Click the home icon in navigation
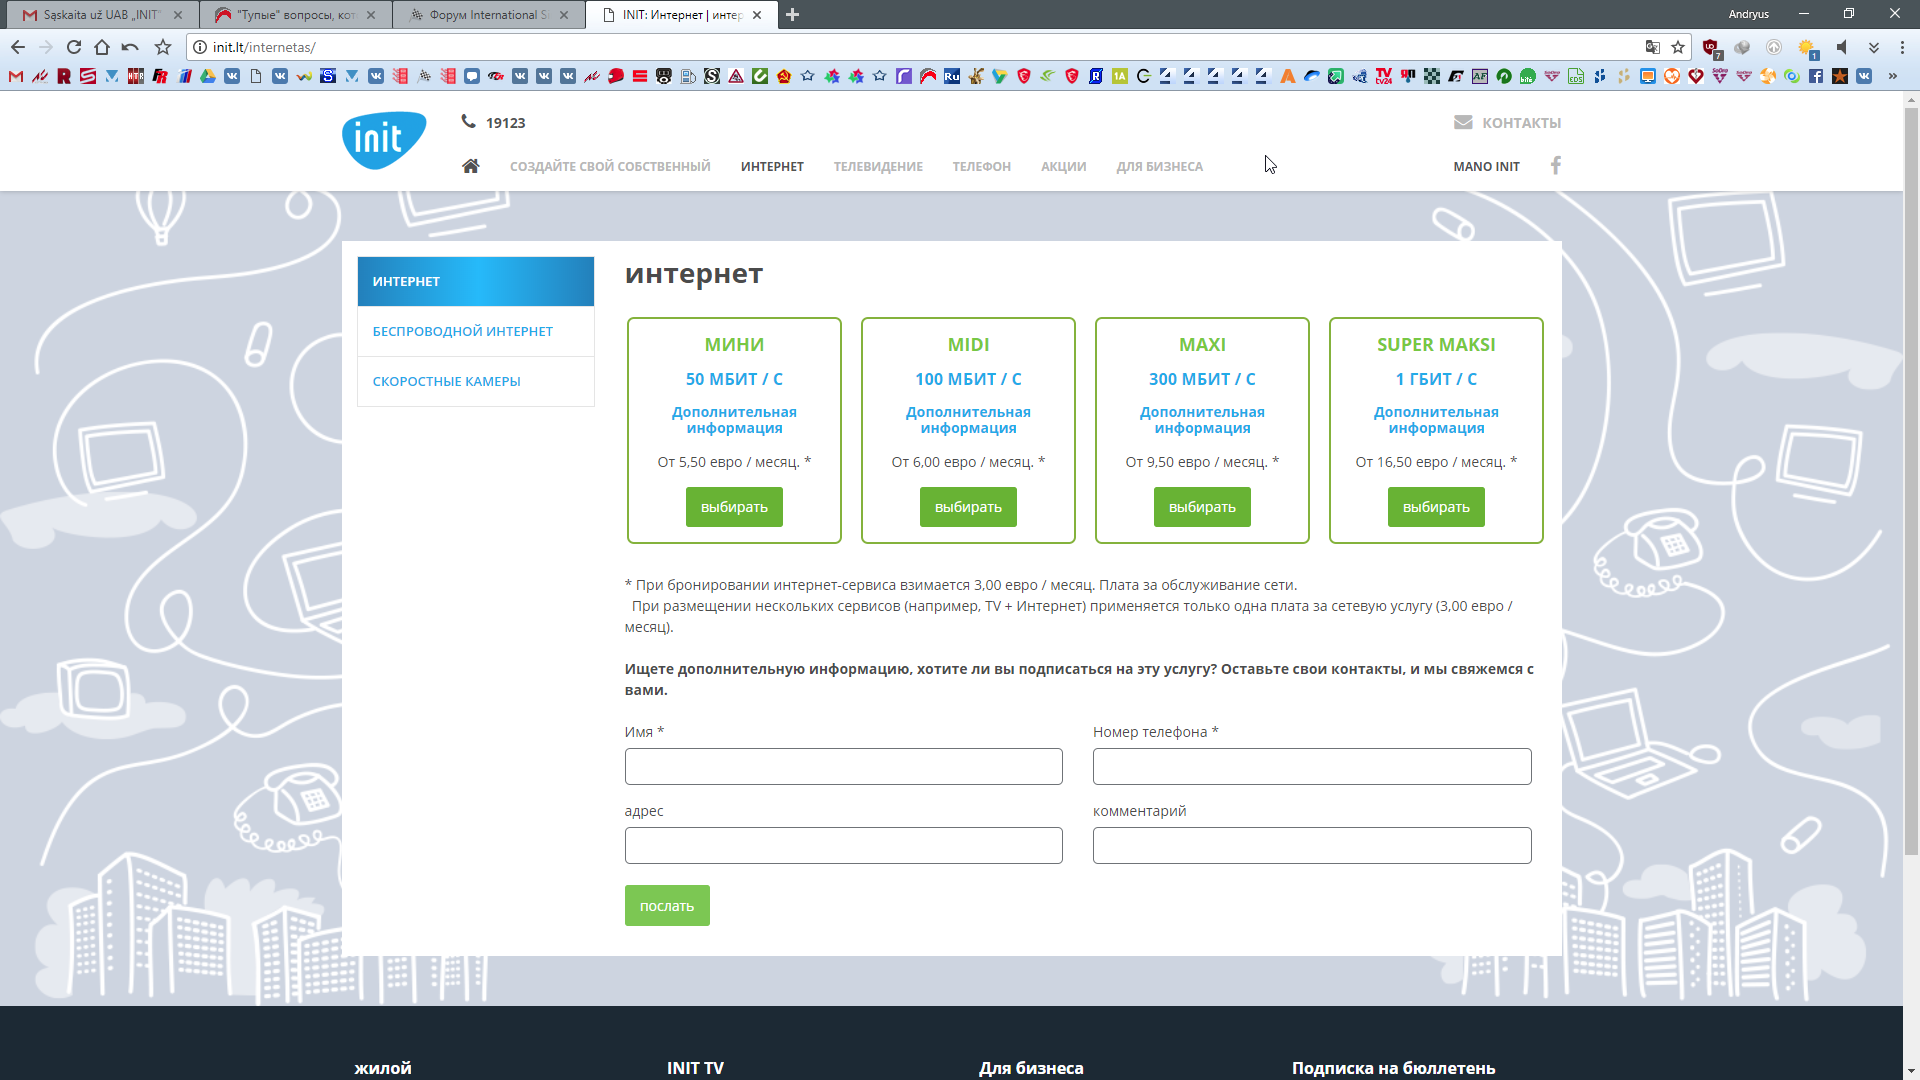The height and width of the screenshot is (1080, 1920). pyautogui.click(x=470, y=166)
